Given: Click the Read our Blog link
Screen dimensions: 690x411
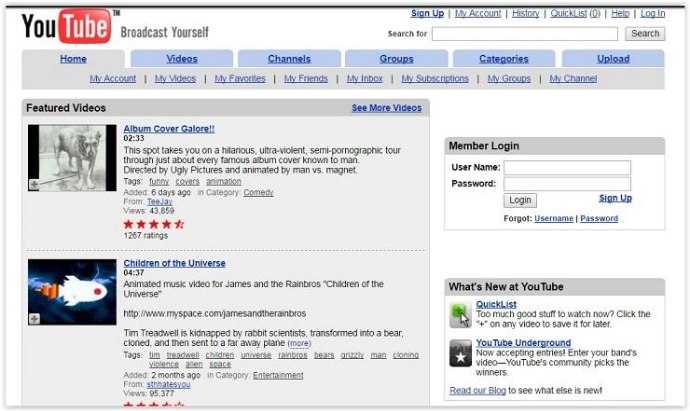Looking at the screenshot, I should 477,391.
